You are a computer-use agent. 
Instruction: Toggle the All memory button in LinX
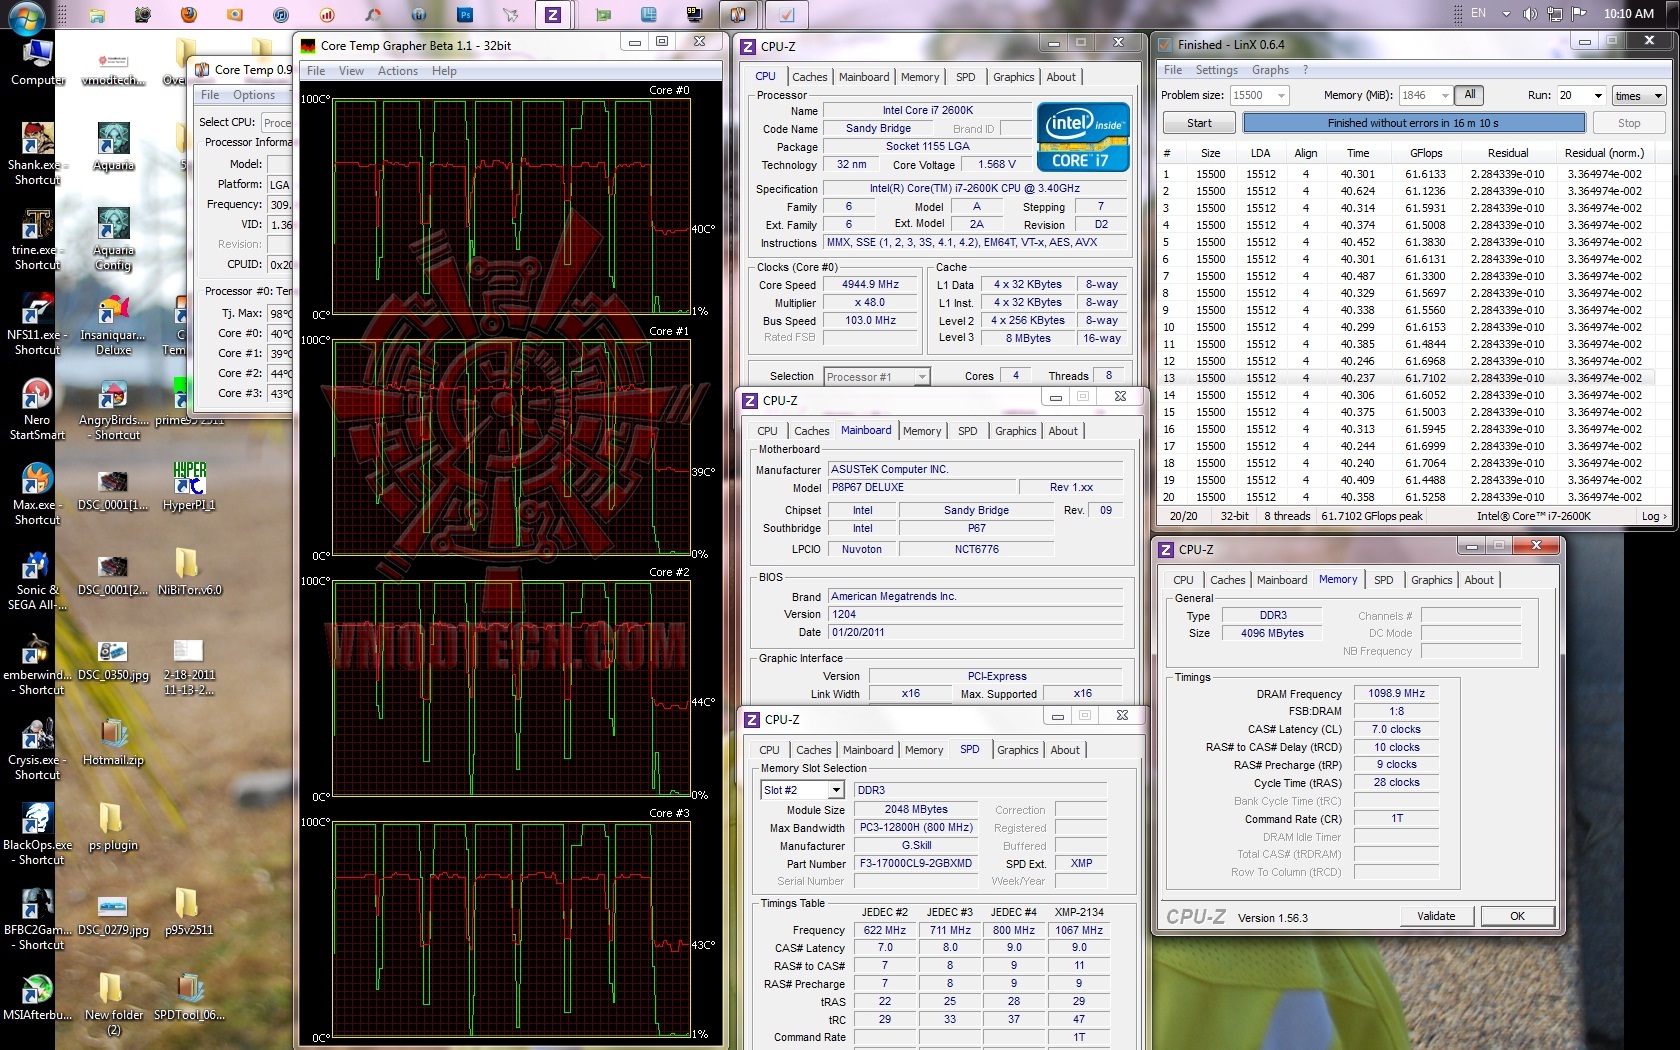coord(1469,95)
